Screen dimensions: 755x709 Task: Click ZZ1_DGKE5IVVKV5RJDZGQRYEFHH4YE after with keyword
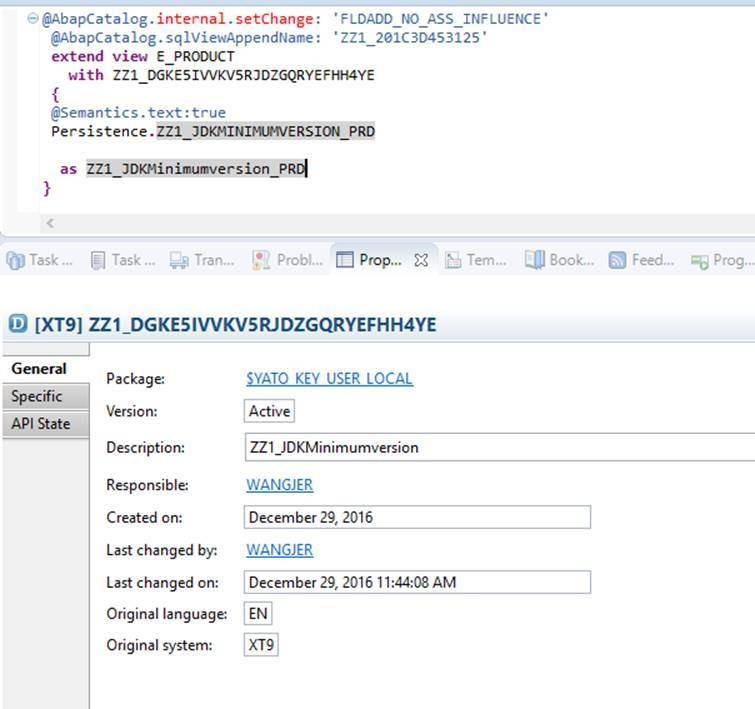tap(244, 75)
